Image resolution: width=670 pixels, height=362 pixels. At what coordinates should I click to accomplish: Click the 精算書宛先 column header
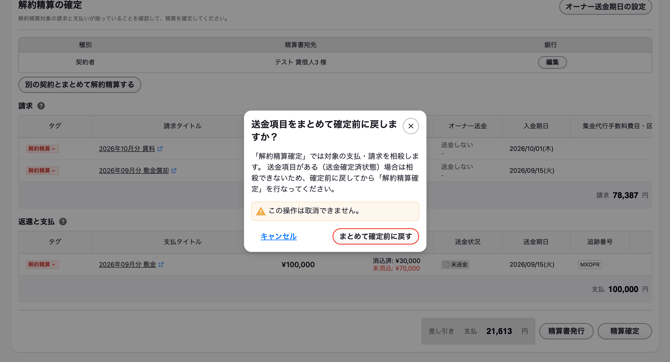click(300, 45)
